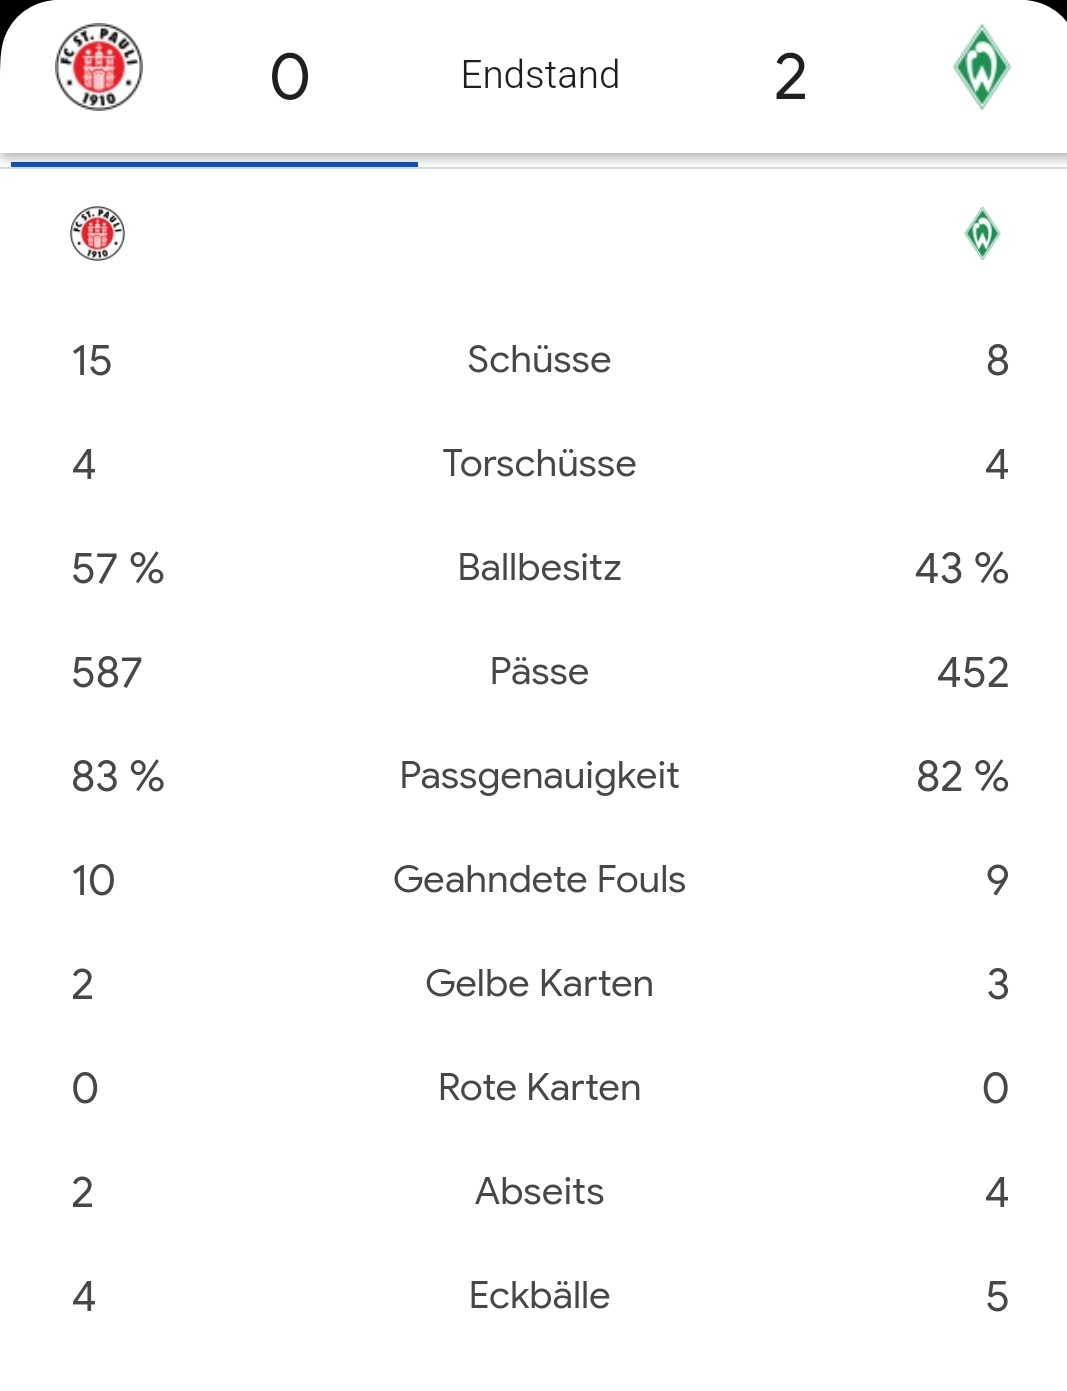The height and width of the screenshot is (1391, 1067).
Task: Click the large FC St. Pauli crest
Action: 98,68
